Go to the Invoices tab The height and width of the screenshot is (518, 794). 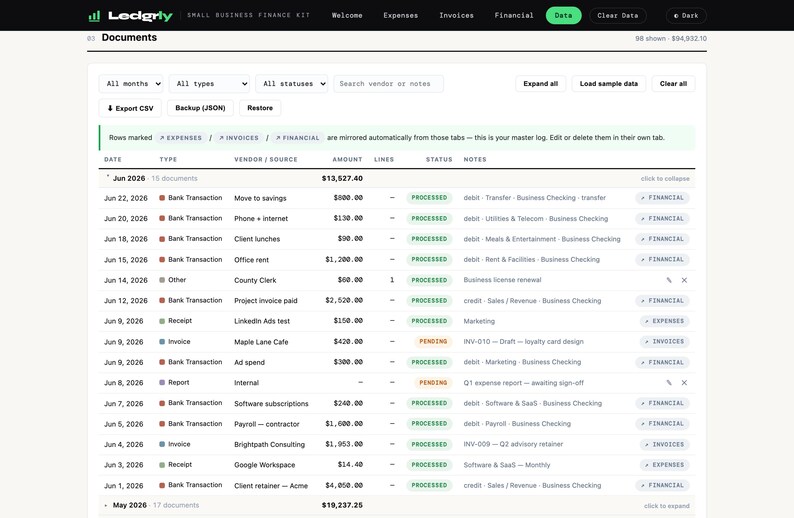point(456,16)
